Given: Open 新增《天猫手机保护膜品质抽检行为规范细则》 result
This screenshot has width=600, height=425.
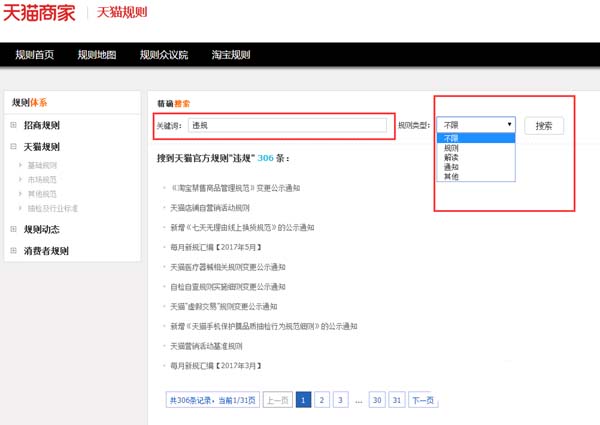Looking at the screenshot, I should pyautogui.click(x=264, y=326).
